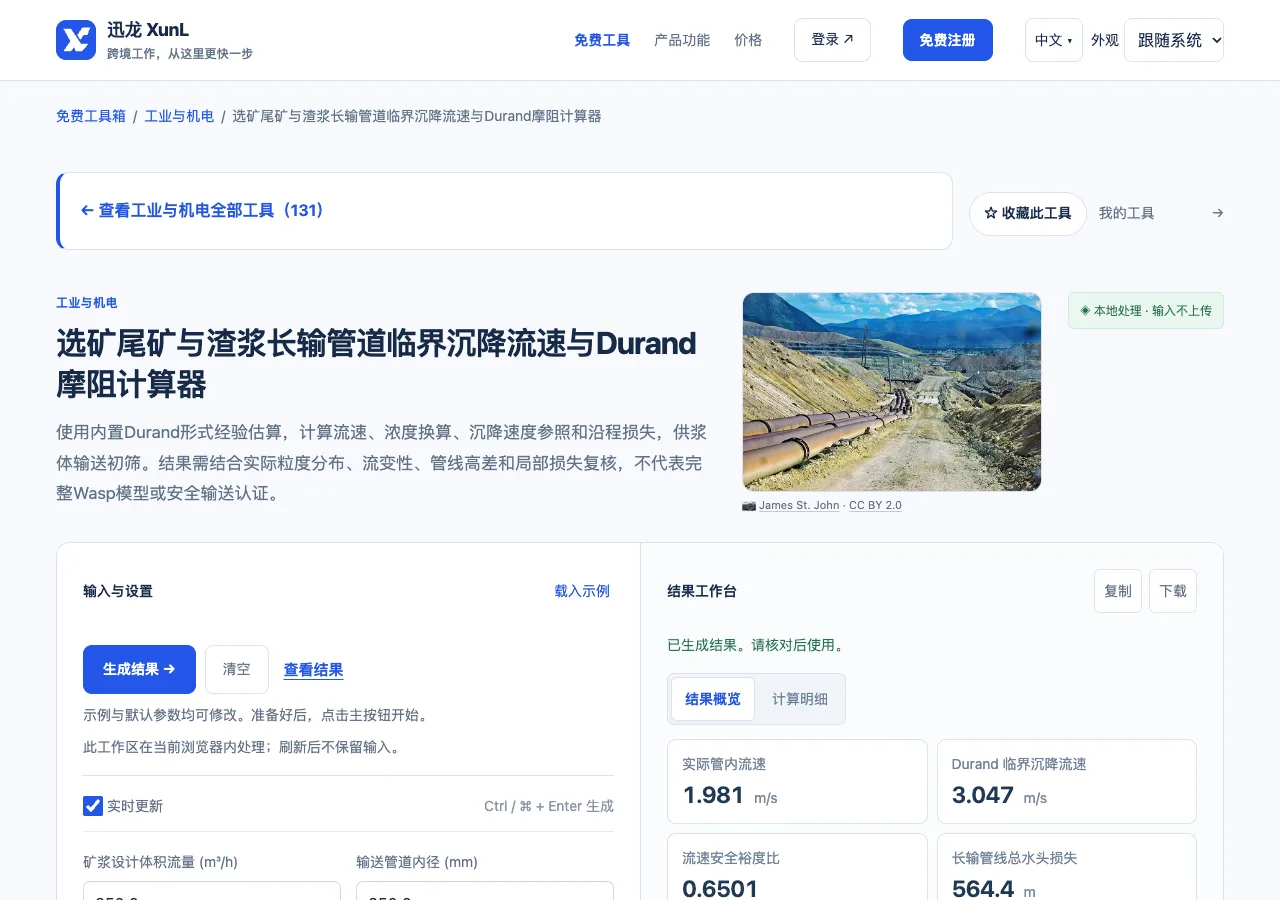Image resolution: width=1280 pixels, height=900 pixels.
Task: Click the 矿浆设计体积流量 input field
Action: [x=212, y=891]
